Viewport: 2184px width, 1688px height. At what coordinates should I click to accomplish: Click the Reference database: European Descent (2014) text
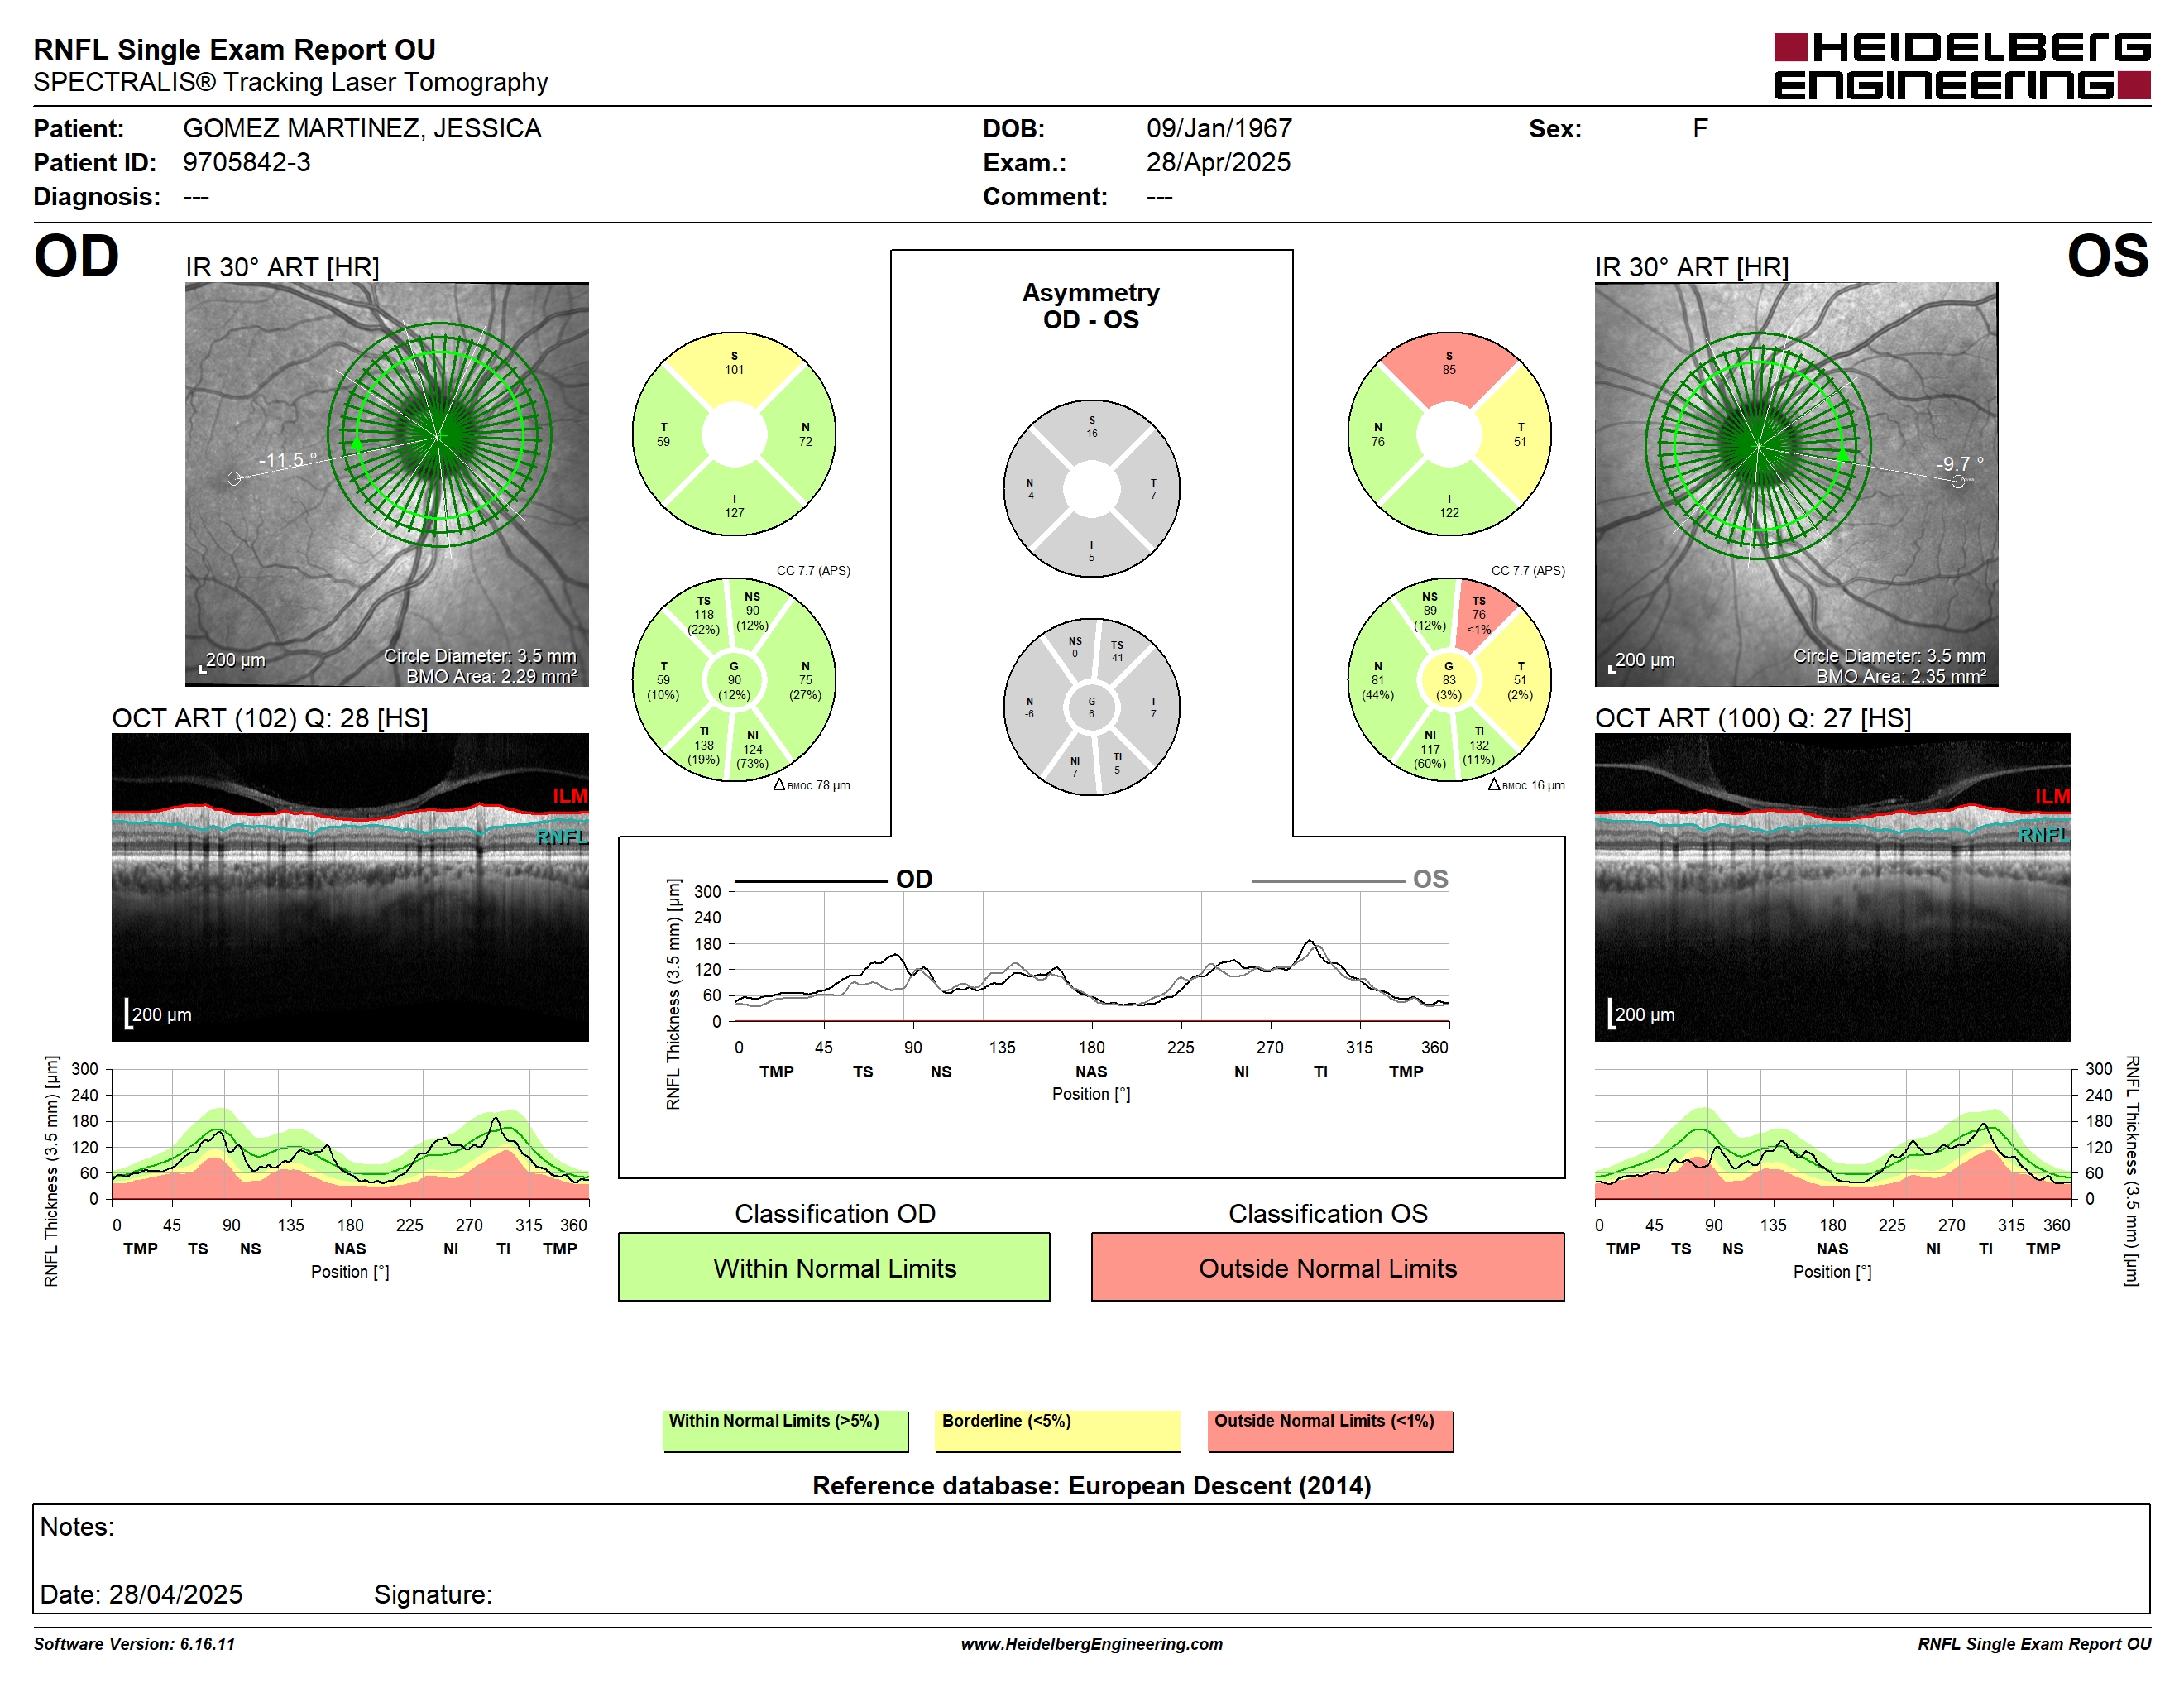tap(1091, 1486)
